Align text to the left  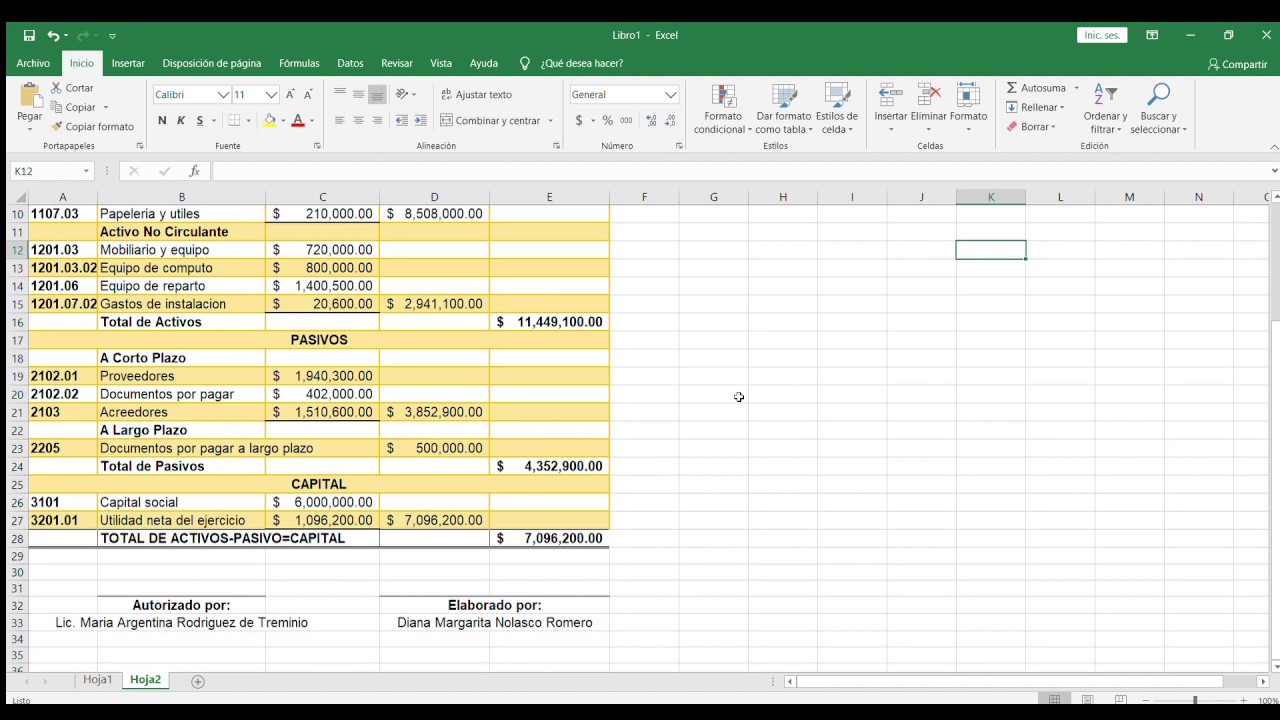click(340, 121)
